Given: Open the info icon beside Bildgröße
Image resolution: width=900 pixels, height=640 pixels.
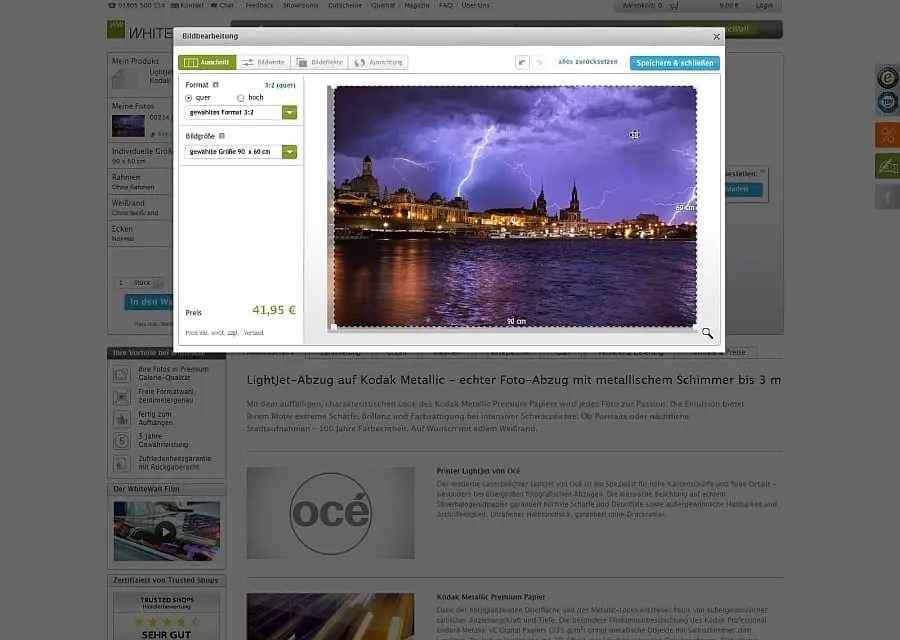Looking at the screenshot, I should pos(222,136).
